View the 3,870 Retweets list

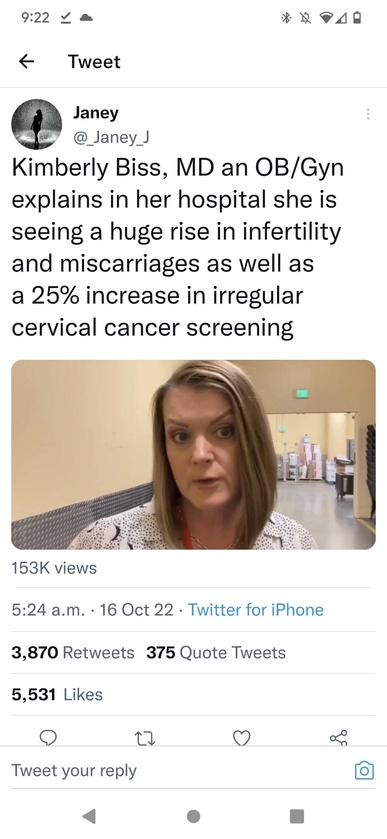[73, 652]
